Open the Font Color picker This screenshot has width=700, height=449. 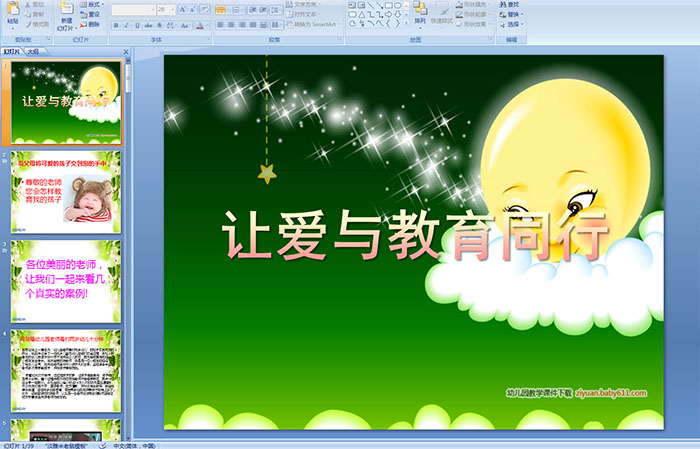click(x=201, y=25)
